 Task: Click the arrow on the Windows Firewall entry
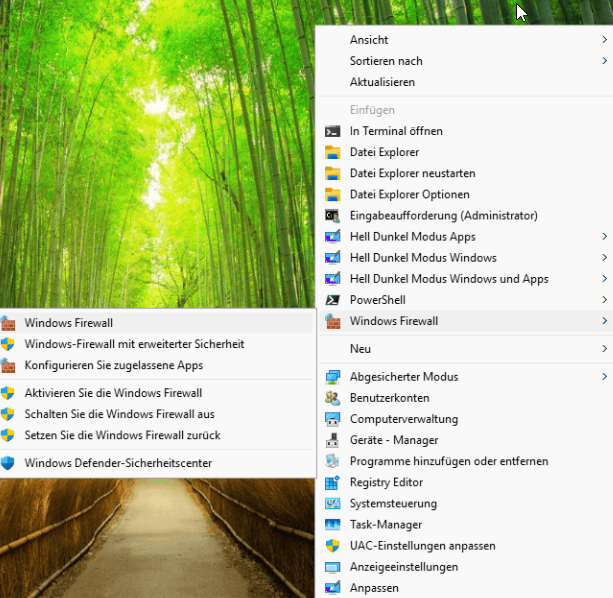(604, 321)
